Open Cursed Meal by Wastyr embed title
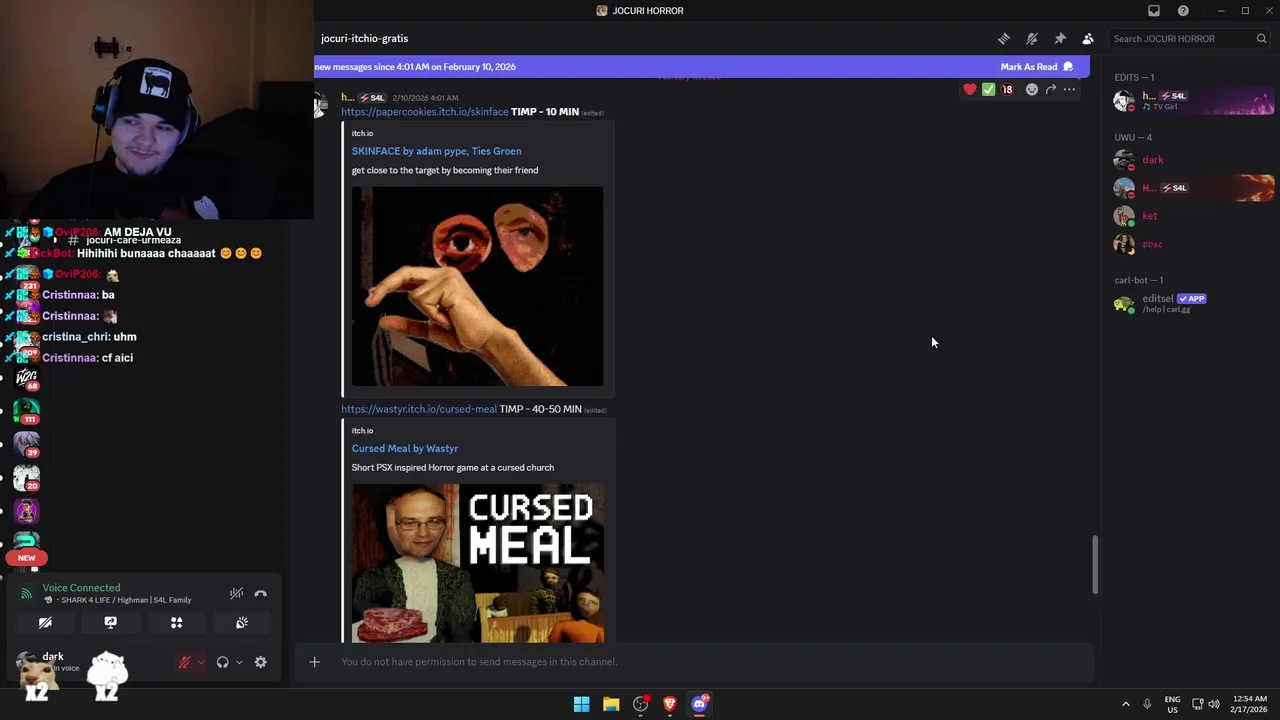This screenshot has height=720, width=1280. [x=404, y=449]
